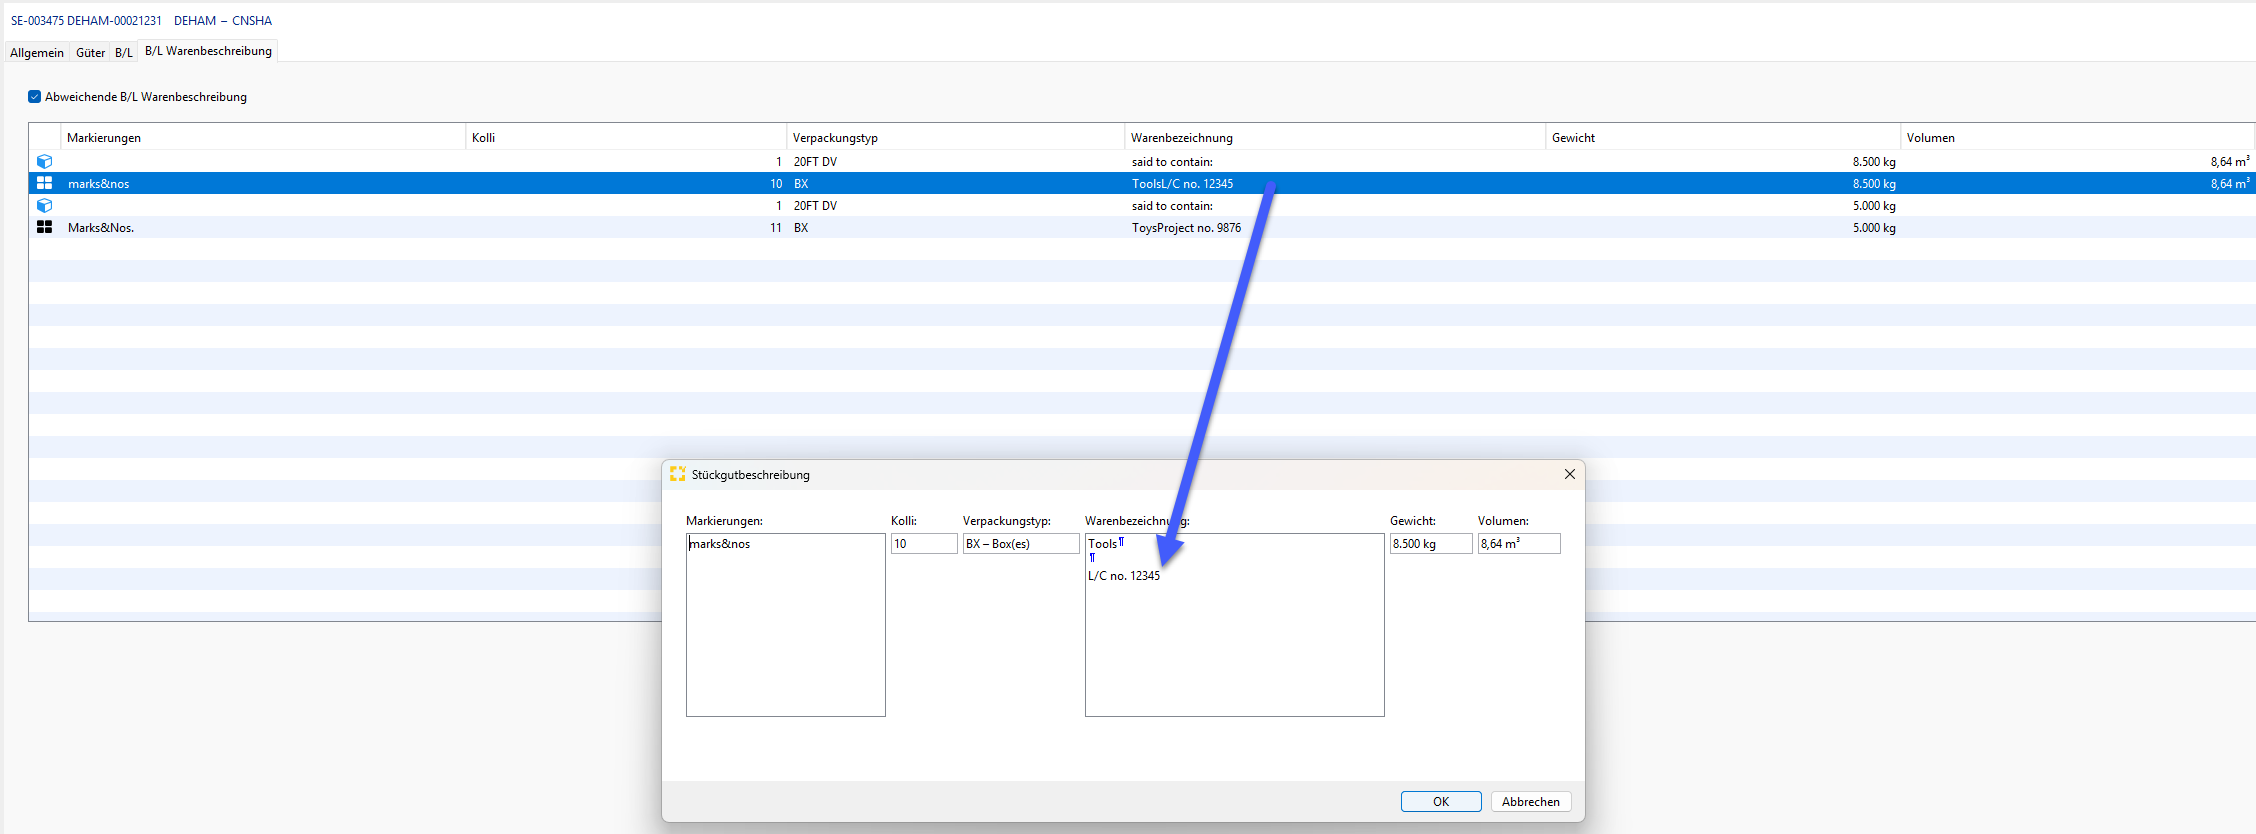Viewport: 2256px width, 834px height.
Task: Switch to the B/L tab
Action: coord(123,53)
